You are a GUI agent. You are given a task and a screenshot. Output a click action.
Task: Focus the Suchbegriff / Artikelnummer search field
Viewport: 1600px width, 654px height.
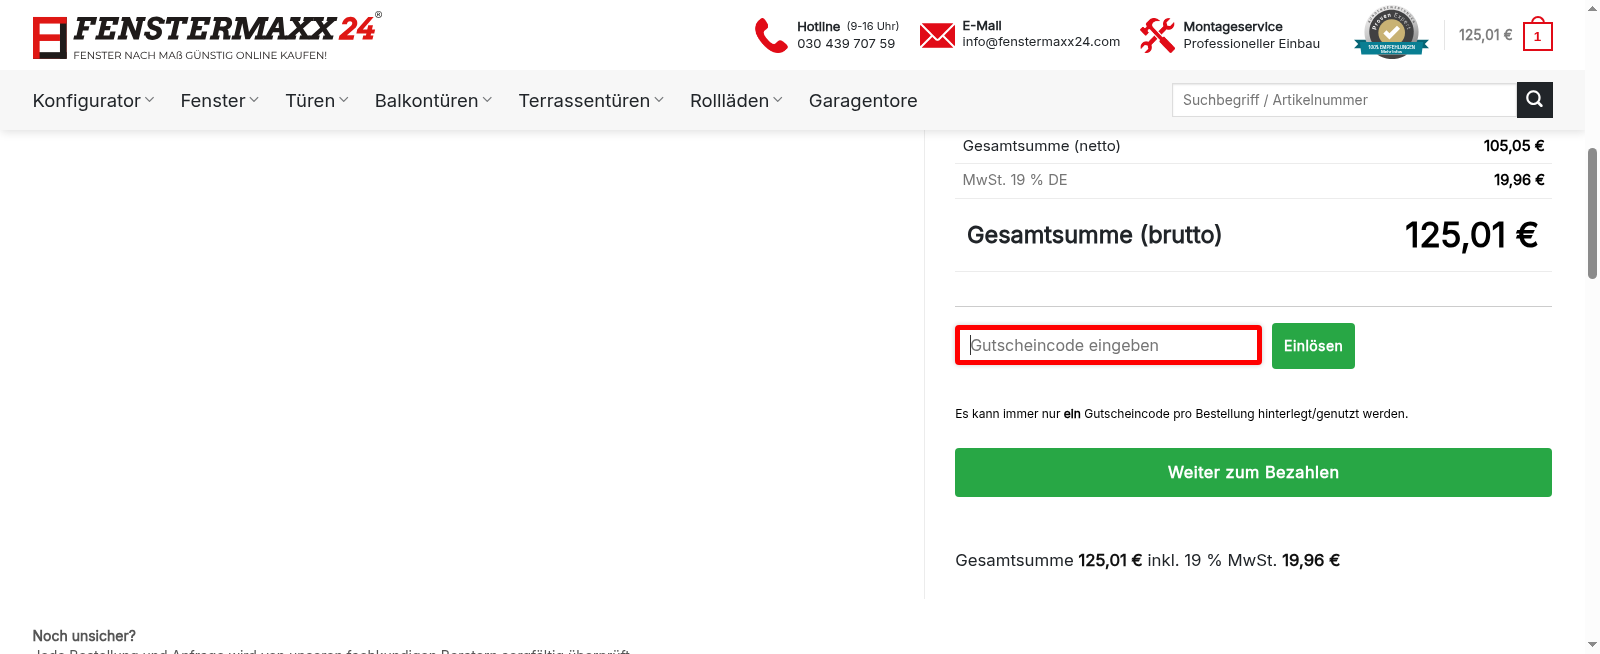pos(1344,100)
